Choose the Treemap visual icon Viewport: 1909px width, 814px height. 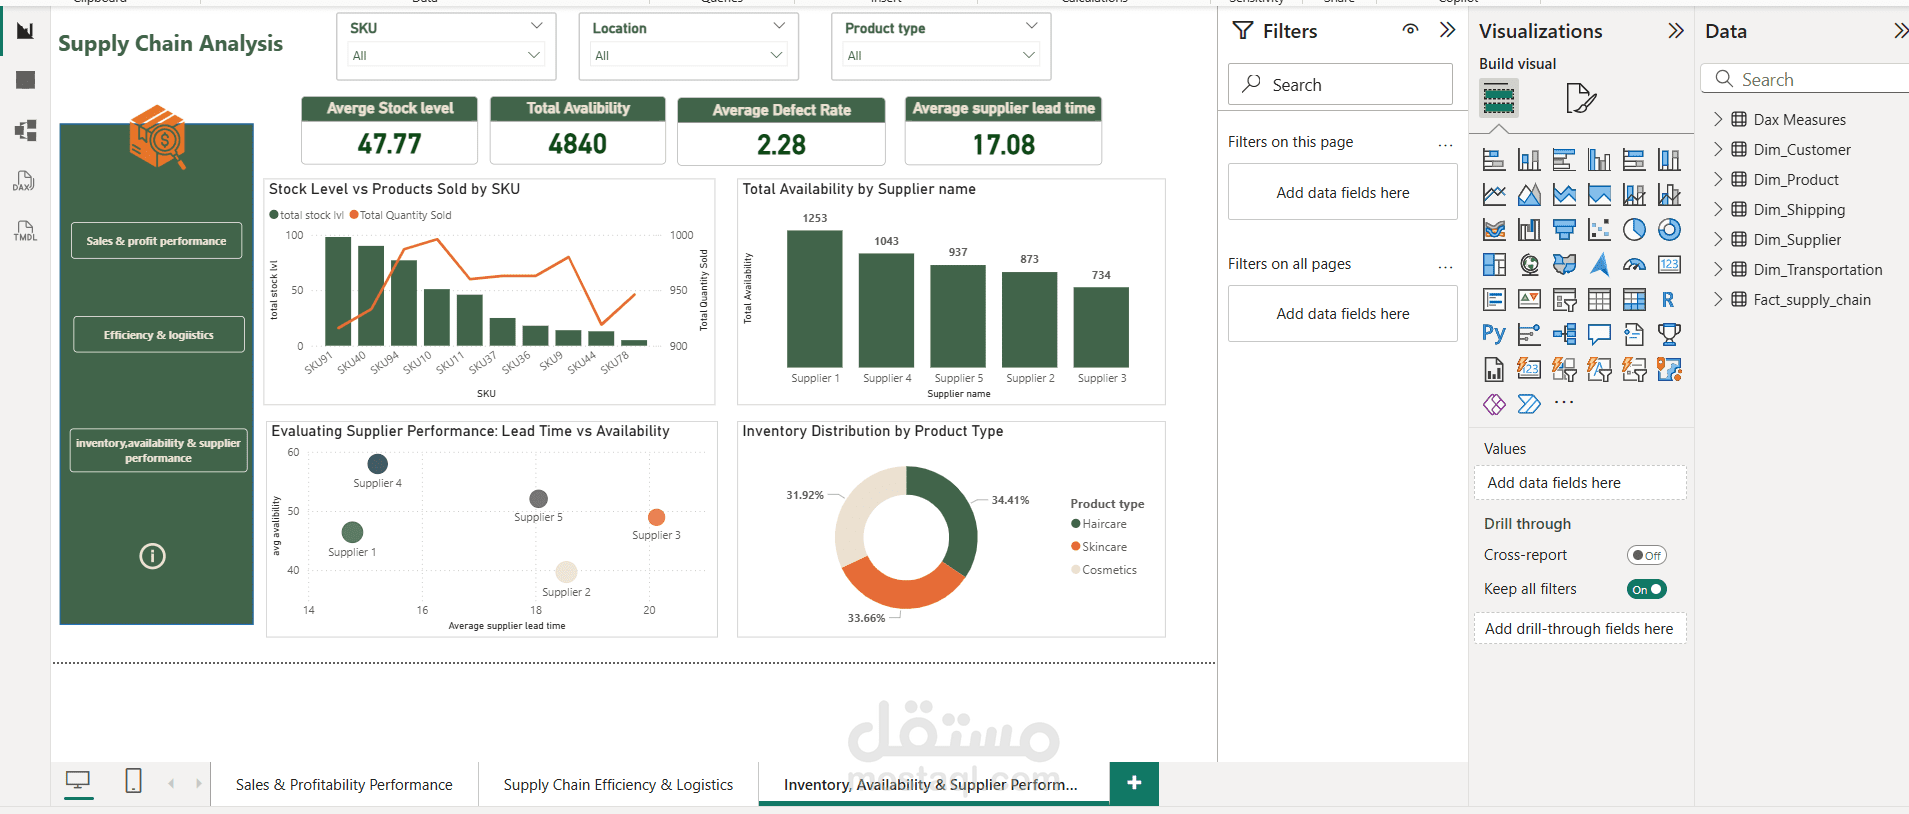click(x=1494, y=265)
